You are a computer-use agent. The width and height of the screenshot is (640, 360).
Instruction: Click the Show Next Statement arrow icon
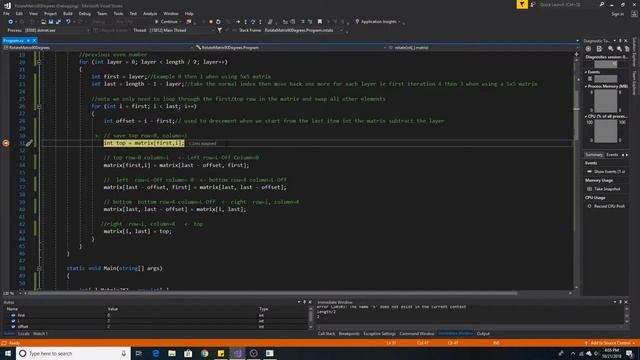(238, 22)
